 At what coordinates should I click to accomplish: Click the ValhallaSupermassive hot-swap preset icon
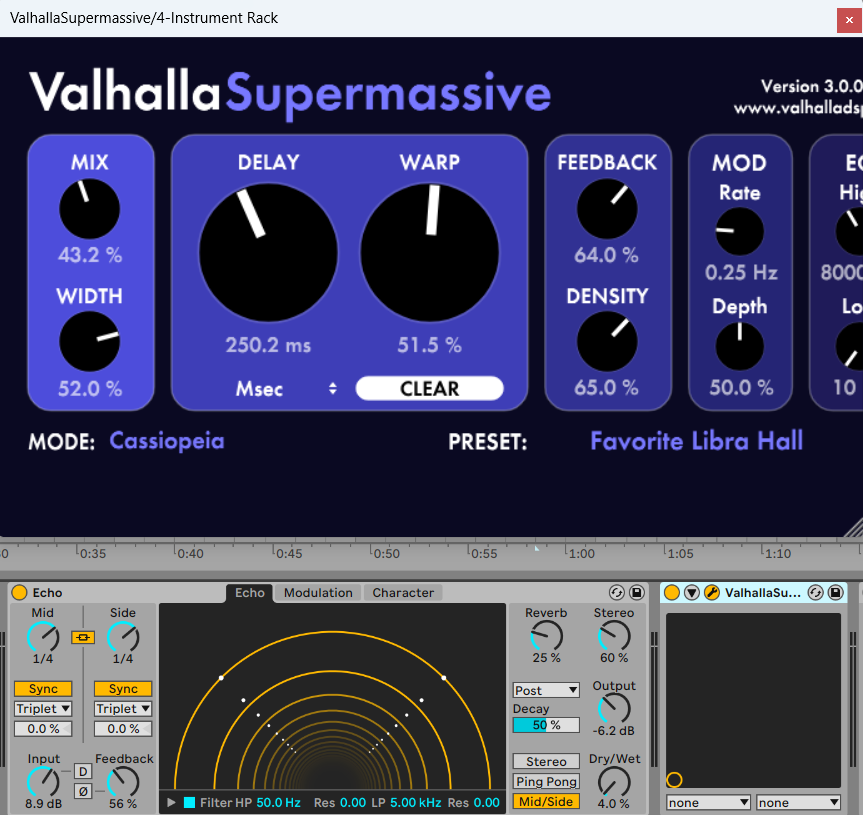[x=815, y=592]
